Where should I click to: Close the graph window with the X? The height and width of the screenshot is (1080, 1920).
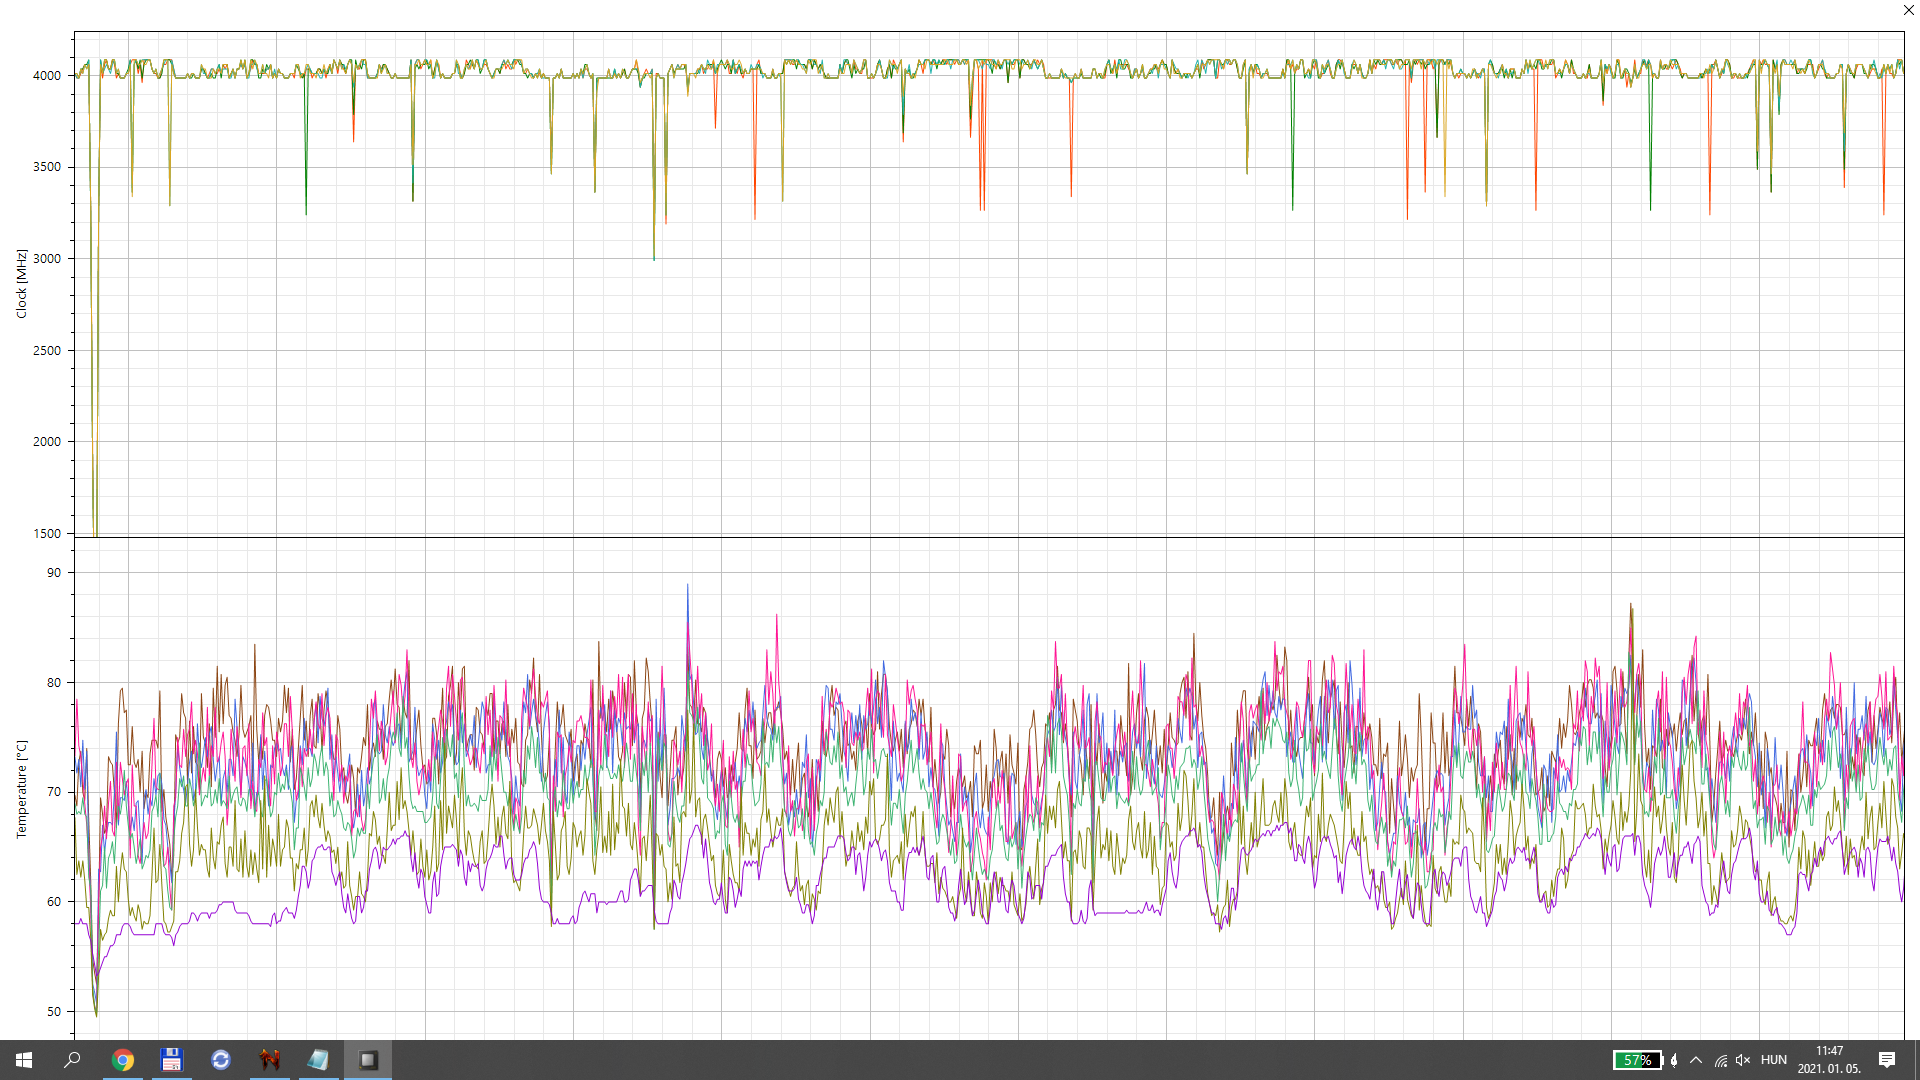pyautogui.click(x=1908, y=10)
